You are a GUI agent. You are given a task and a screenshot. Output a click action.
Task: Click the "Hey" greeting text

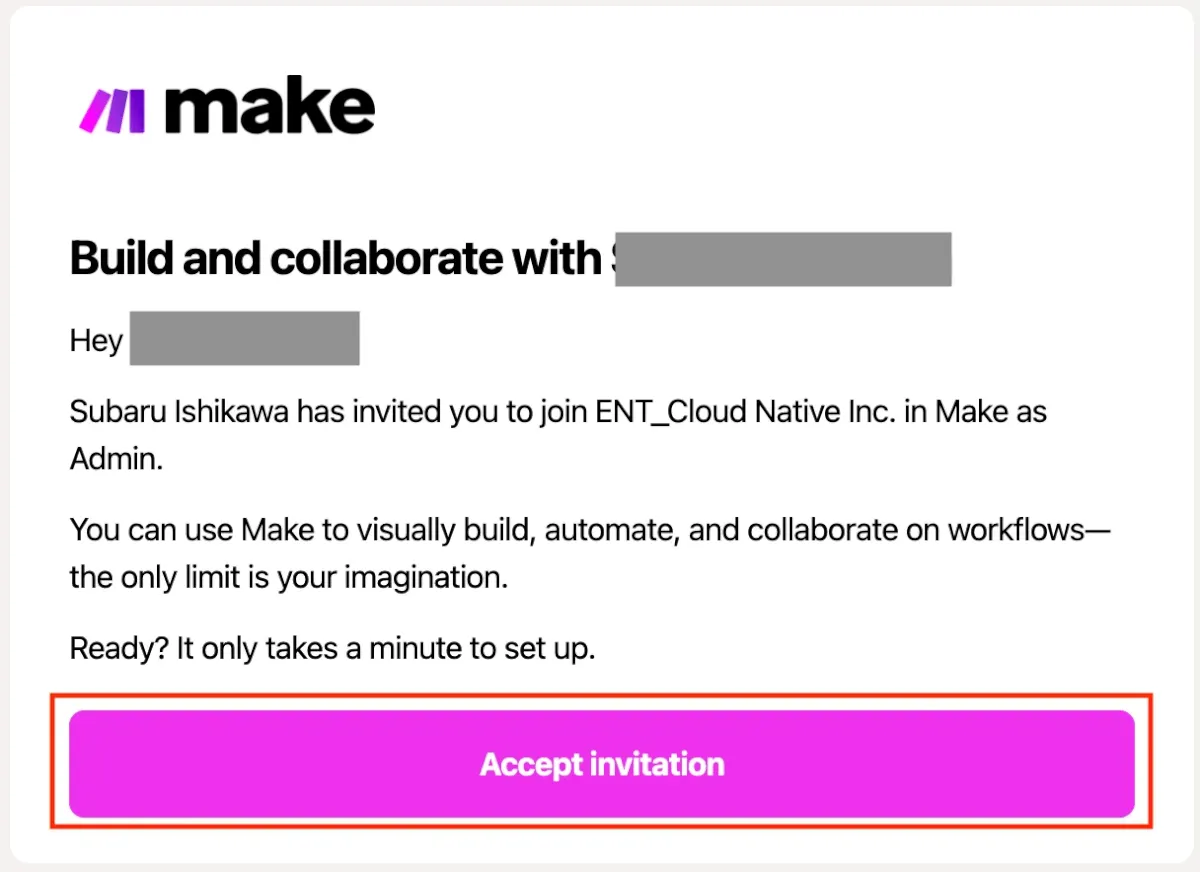coord(96,341)
